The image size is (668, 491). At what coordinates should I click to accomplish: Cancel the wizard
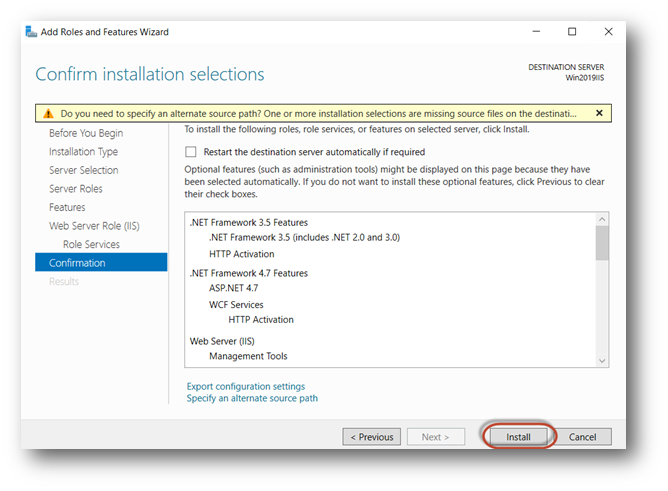click(582, 437)
